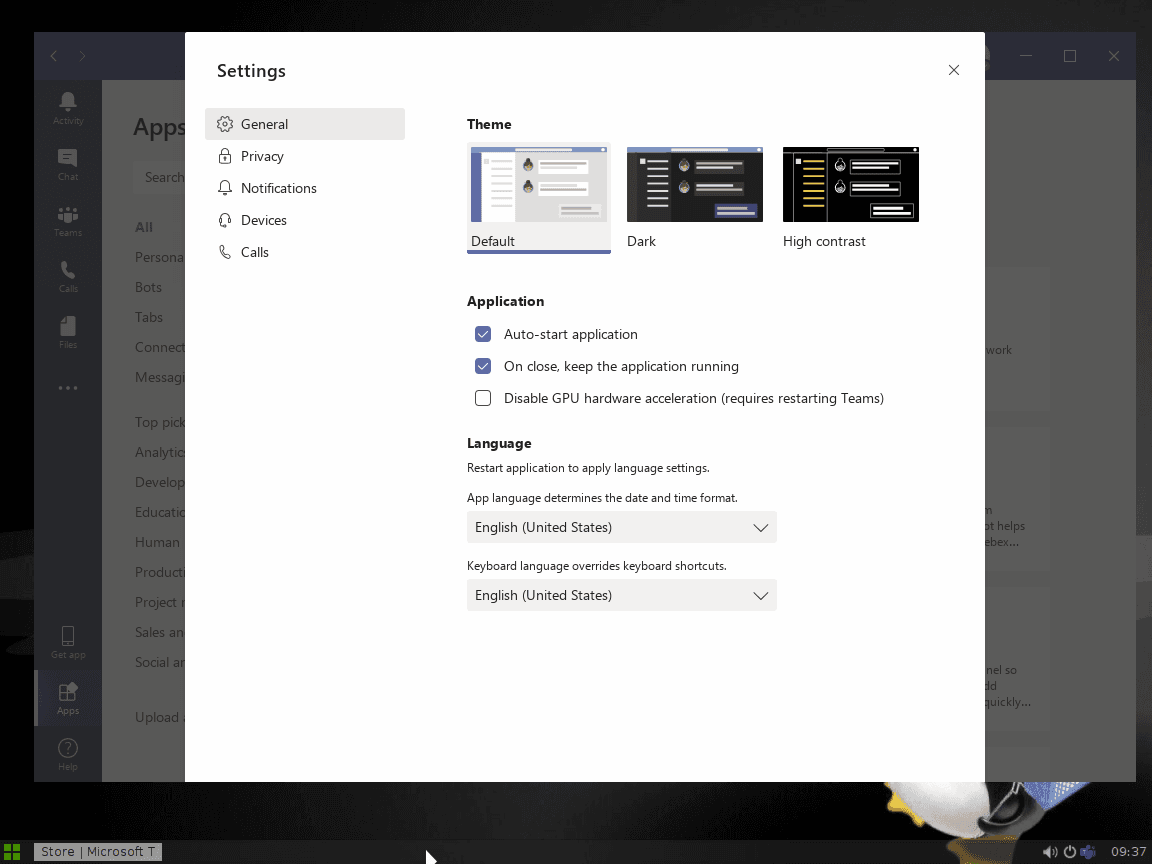The image size is (1152, 864).
Task: Select the Calls settings section
Action: coord(255,252)
